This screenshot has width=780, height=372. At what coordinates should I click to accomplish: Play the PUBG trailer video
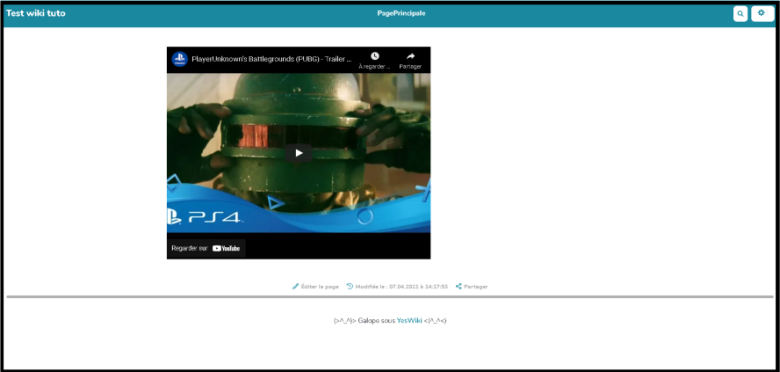(298, 153)
